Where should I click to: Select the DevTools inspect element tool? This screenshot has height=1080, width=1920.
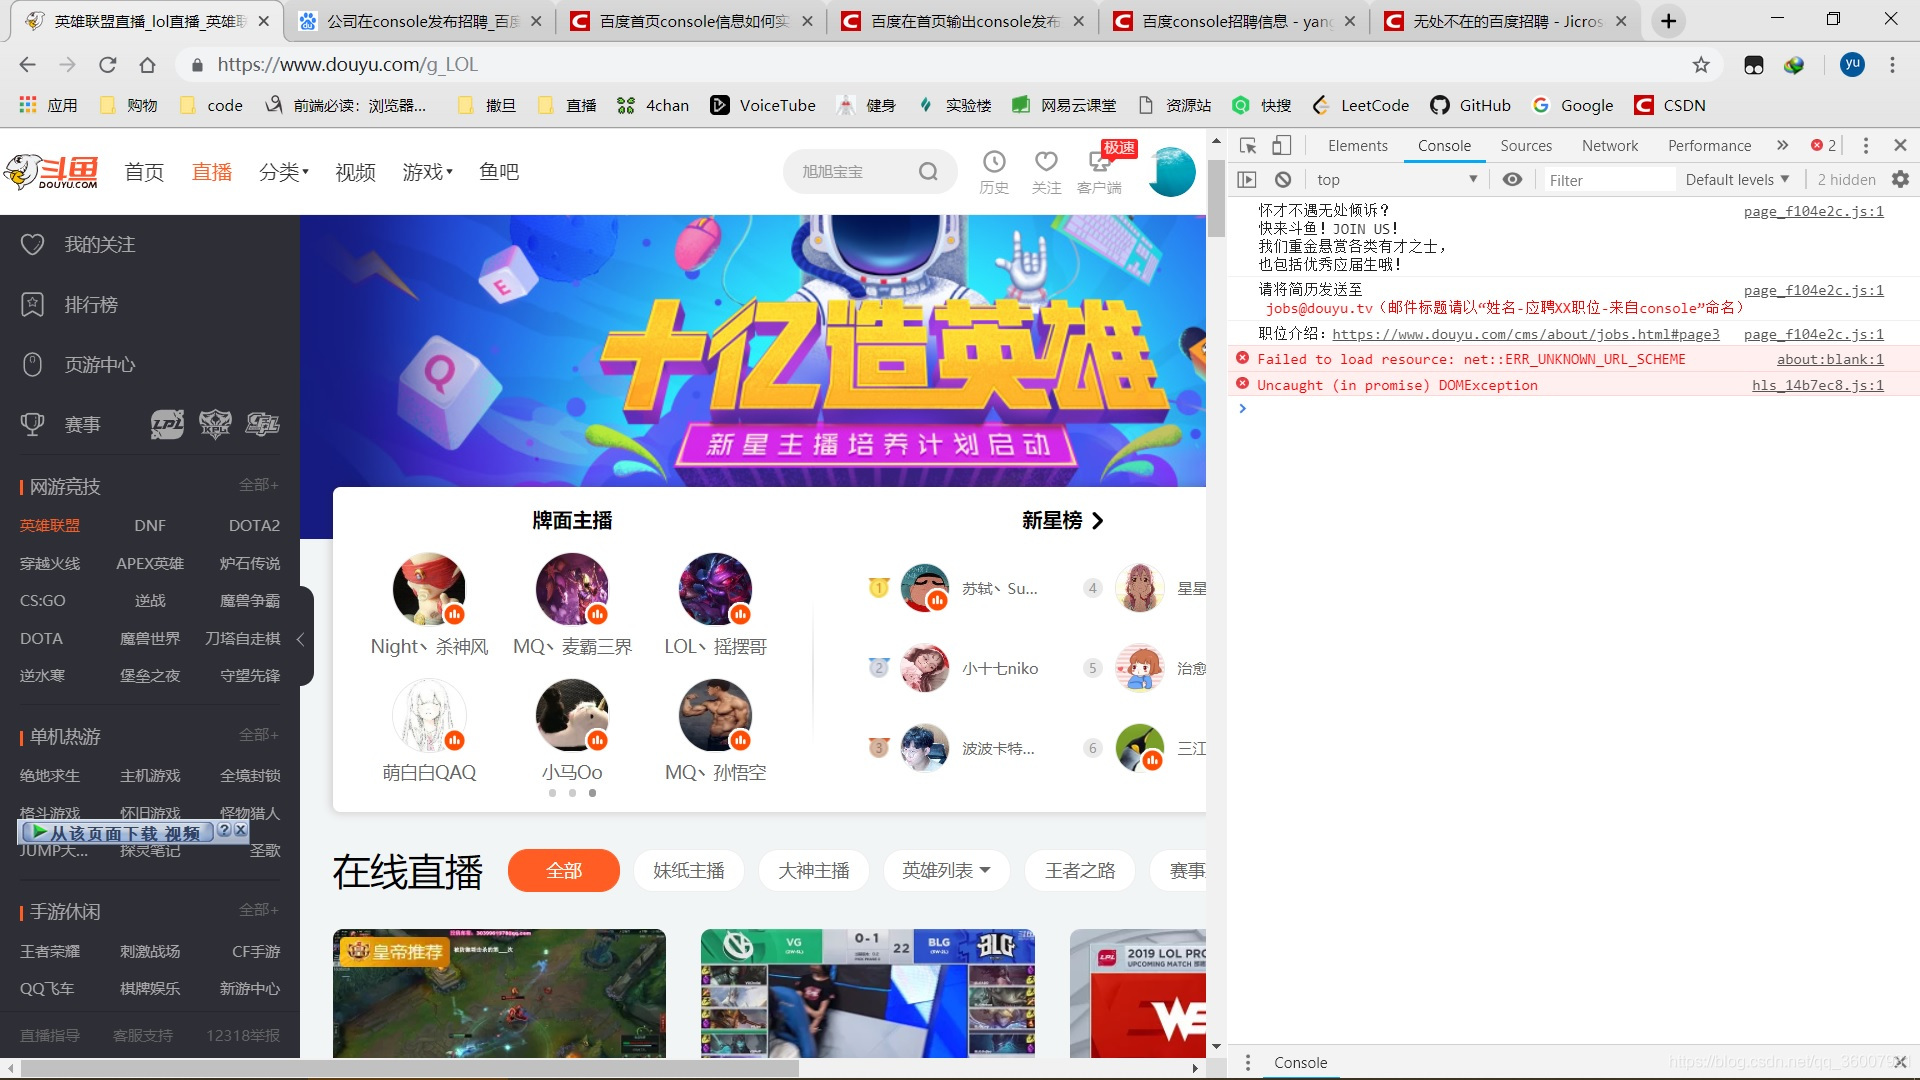[1248, 146]
